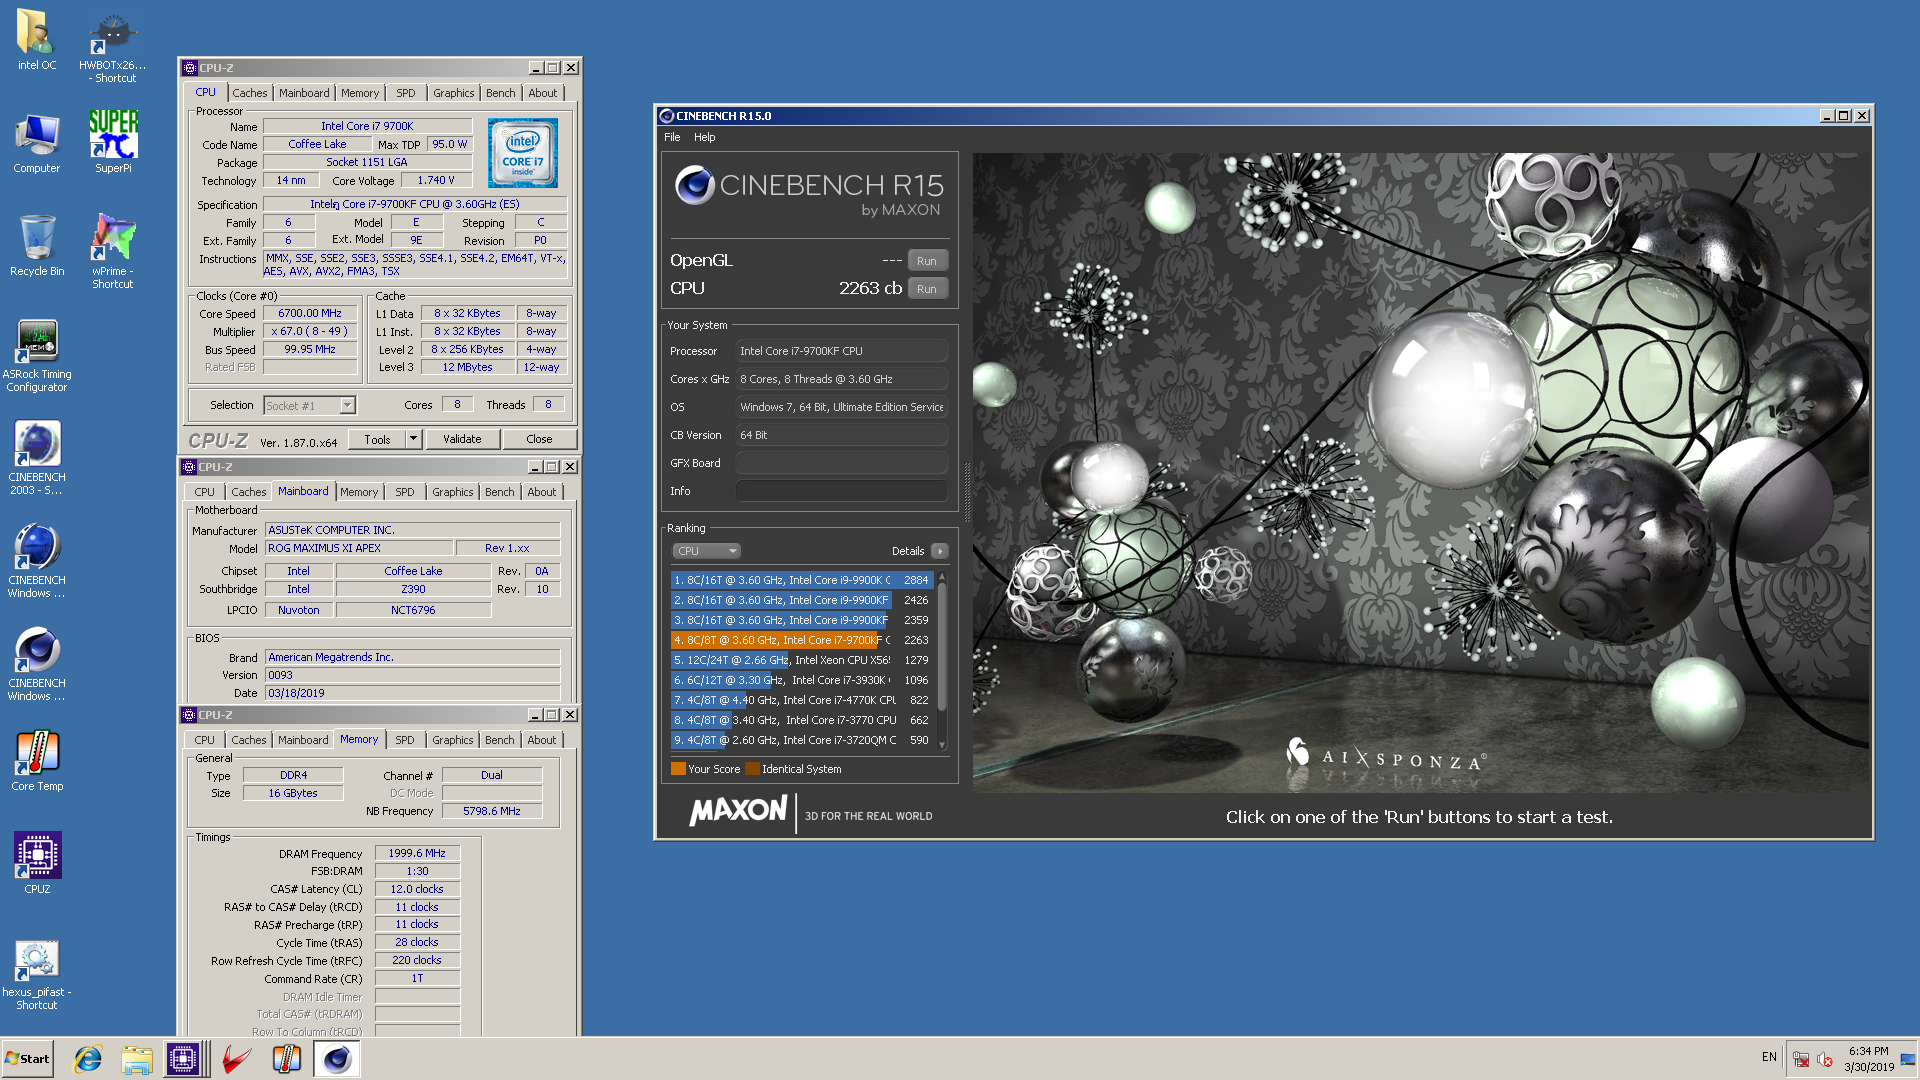The height and width of the screenshot is (1080, 1920).
Task: Launch the SuperPi desktop icon
Action: click(113, 141)
